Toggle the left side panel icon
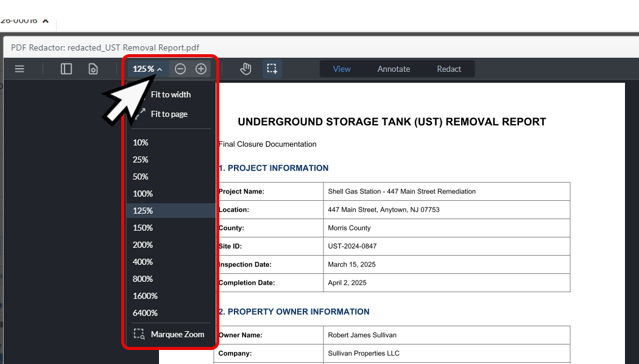This screenshot has width=639, height=364. click(66, 69)
